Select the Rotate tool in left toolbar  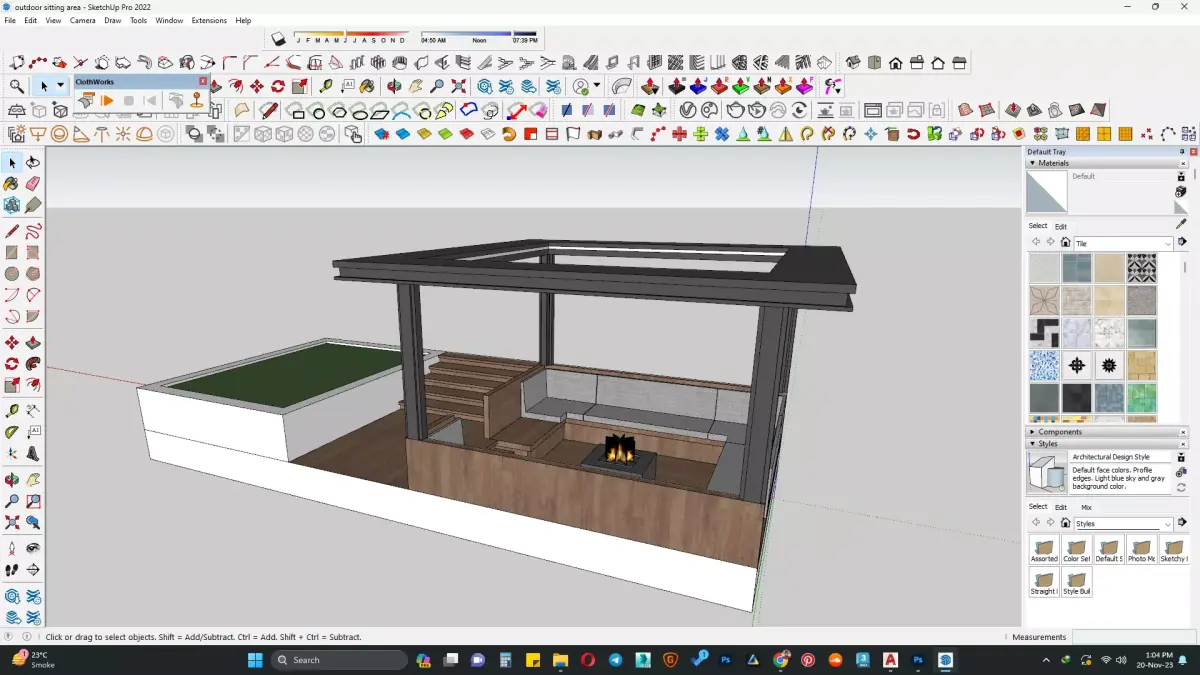pos(12,364)
